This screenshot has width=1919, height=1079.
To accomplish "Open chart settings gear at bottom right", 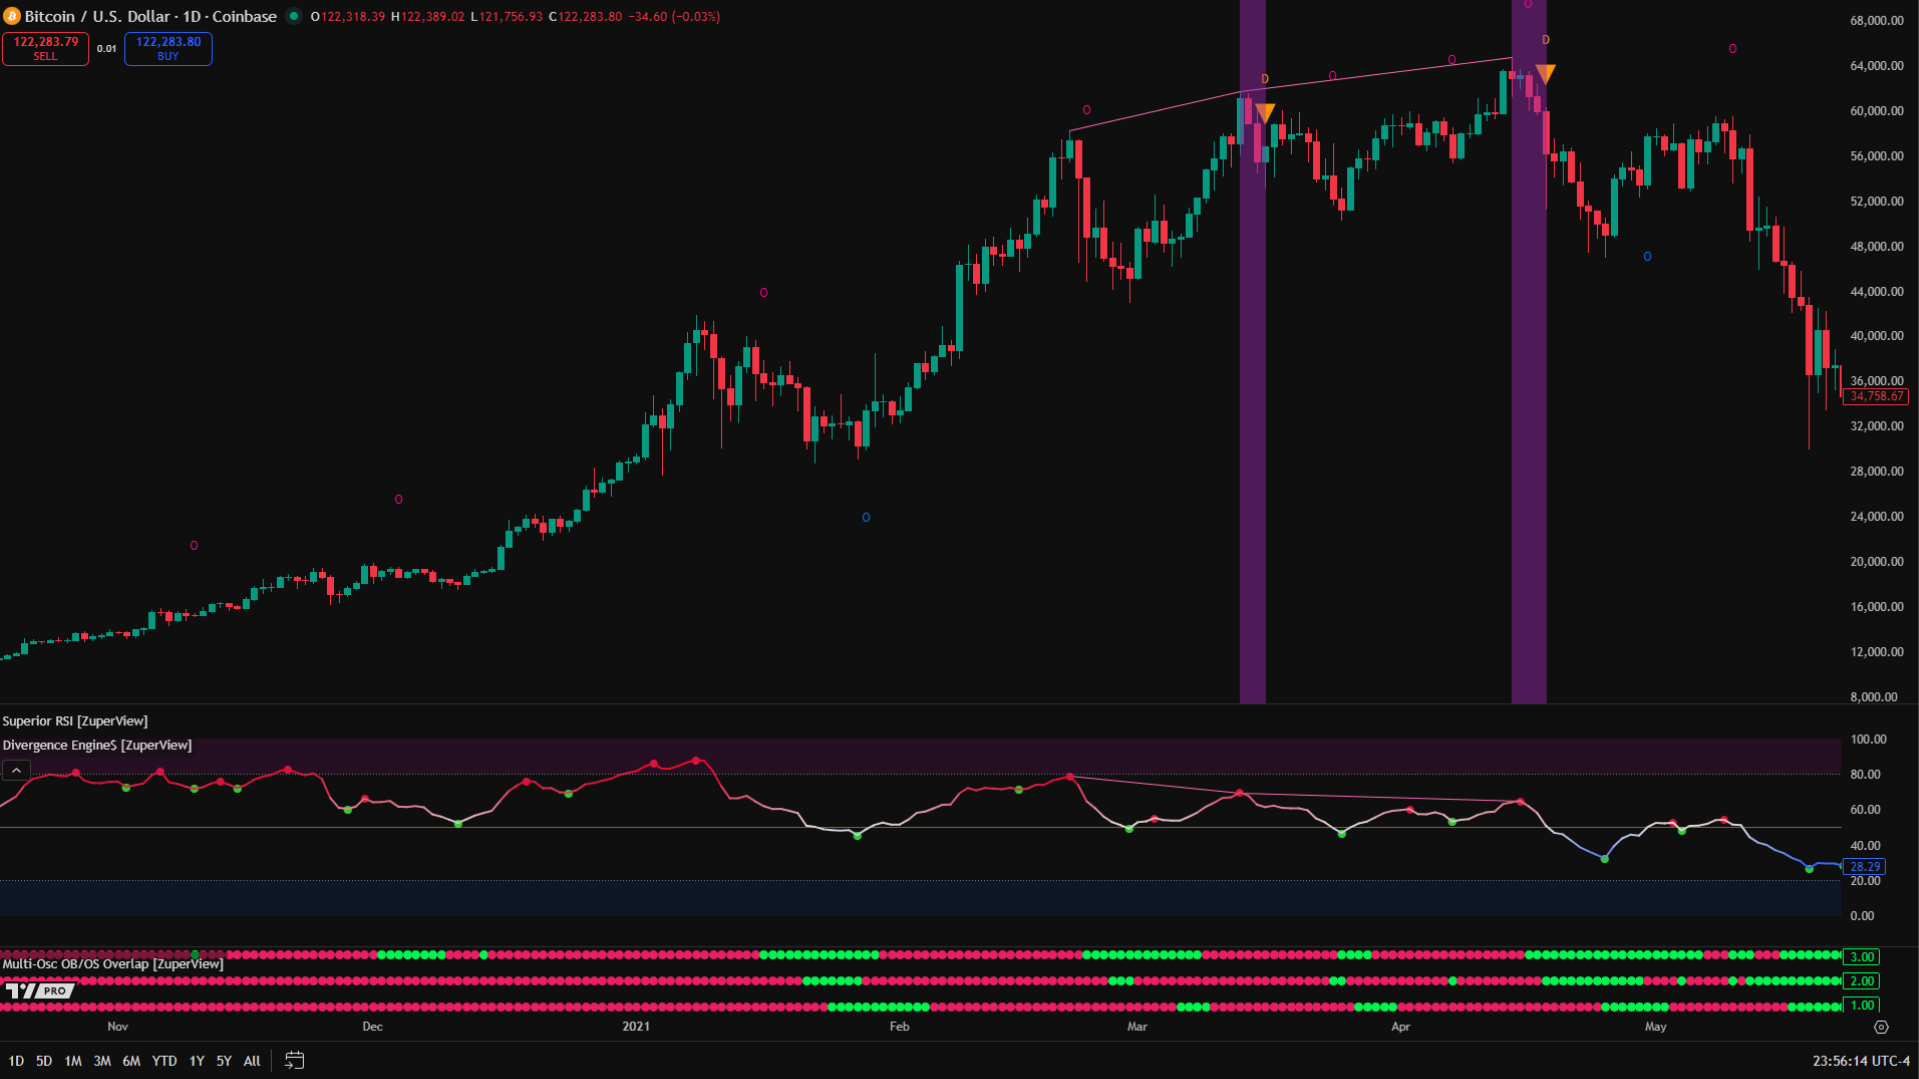I will click(1881, 1027).
